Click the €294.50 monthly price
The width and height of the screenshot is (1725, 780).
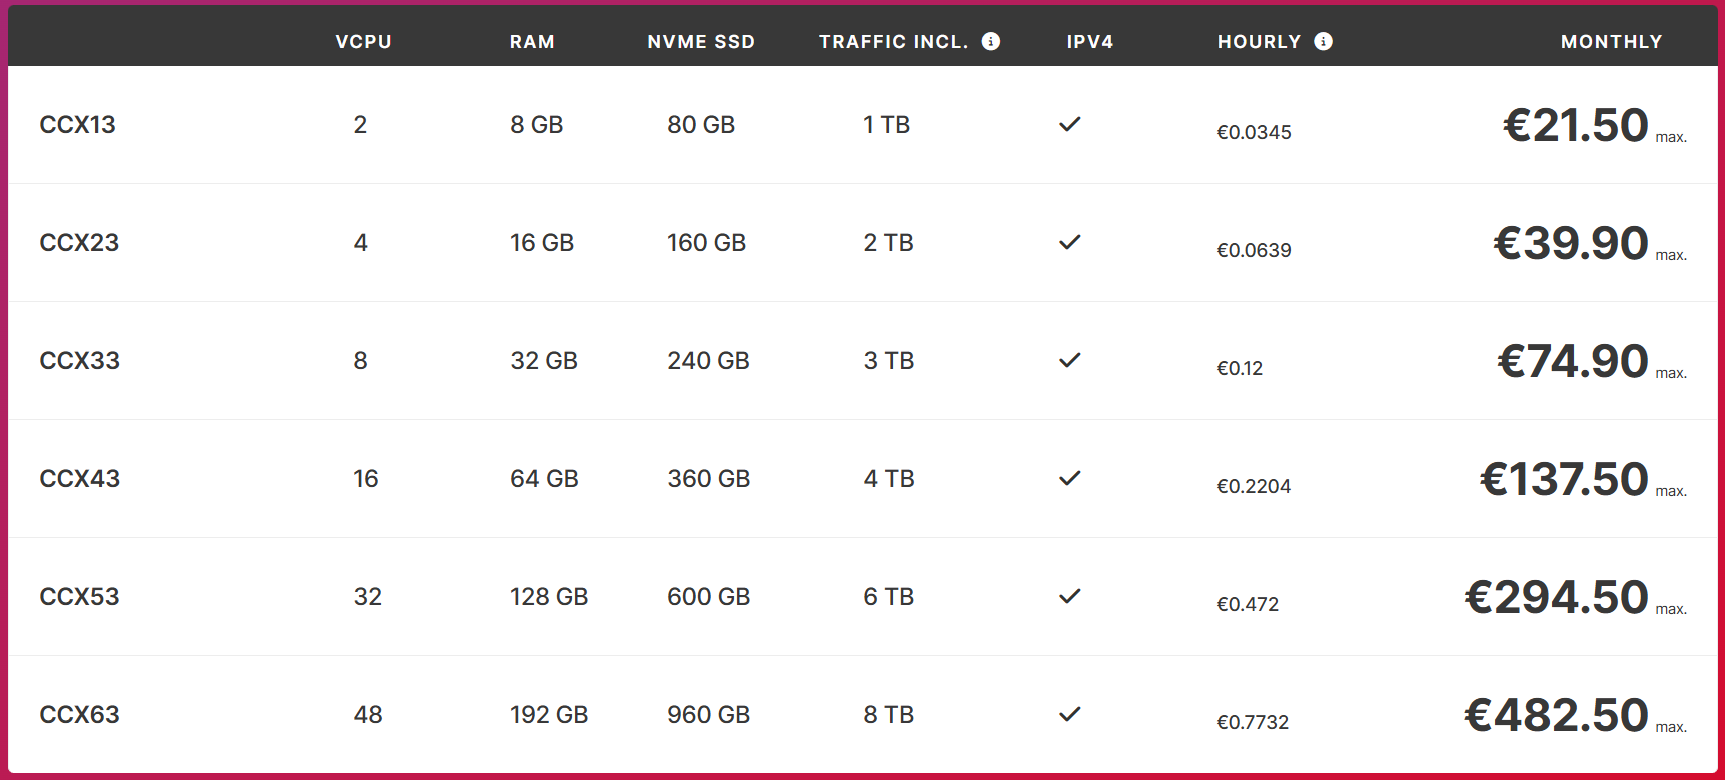(x=1557, y=597)
